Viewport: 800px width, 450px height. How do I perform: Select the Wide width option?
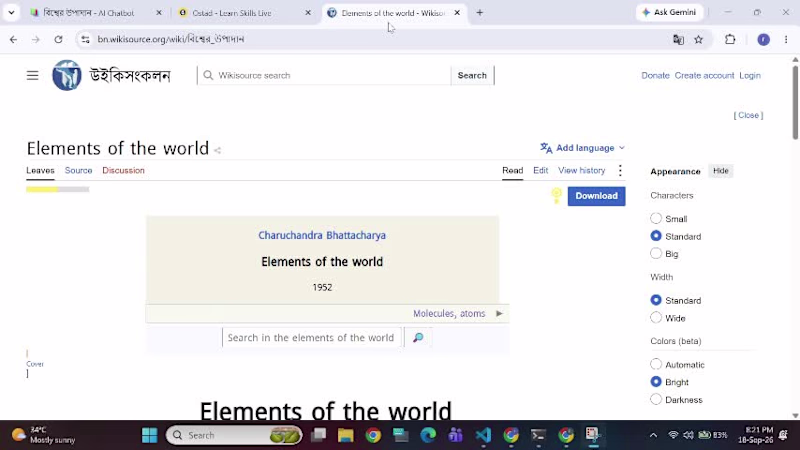click(656, 318)
